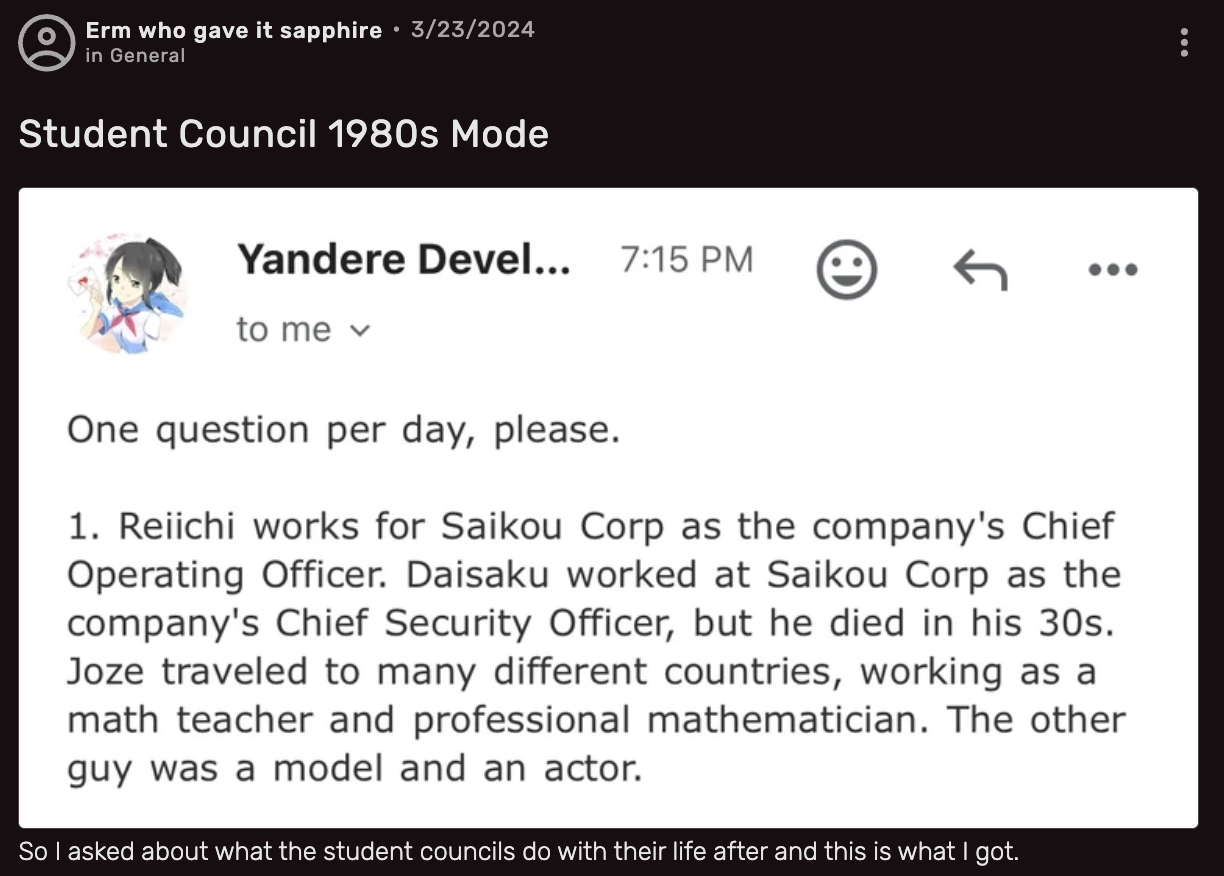Open the post's vertical three-dot menu
The height and width of the screenshot is (876, 1224).
coord(1184,43)
